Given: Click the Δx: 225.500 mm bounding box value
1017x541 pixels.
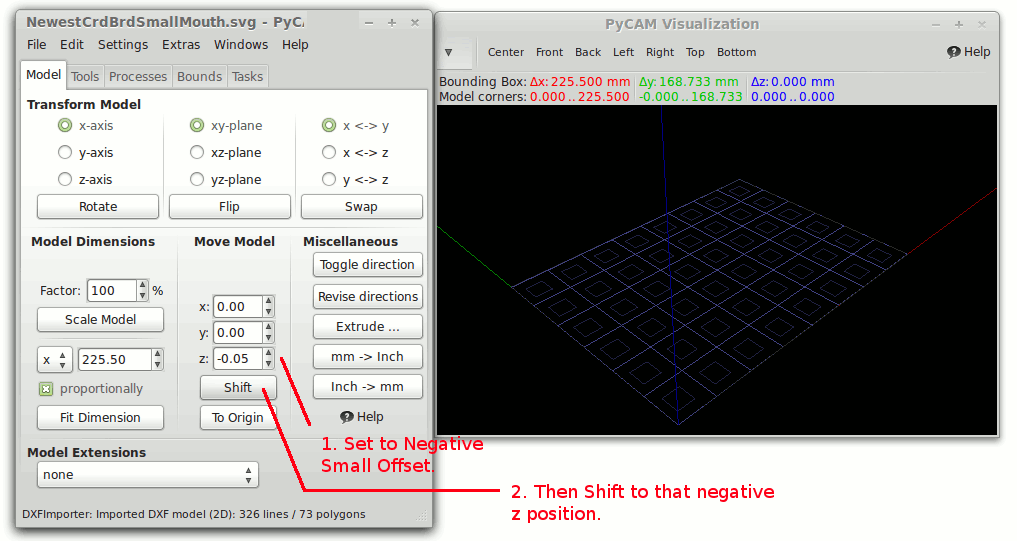Looking at the screenshot, I should coord(580,82).
